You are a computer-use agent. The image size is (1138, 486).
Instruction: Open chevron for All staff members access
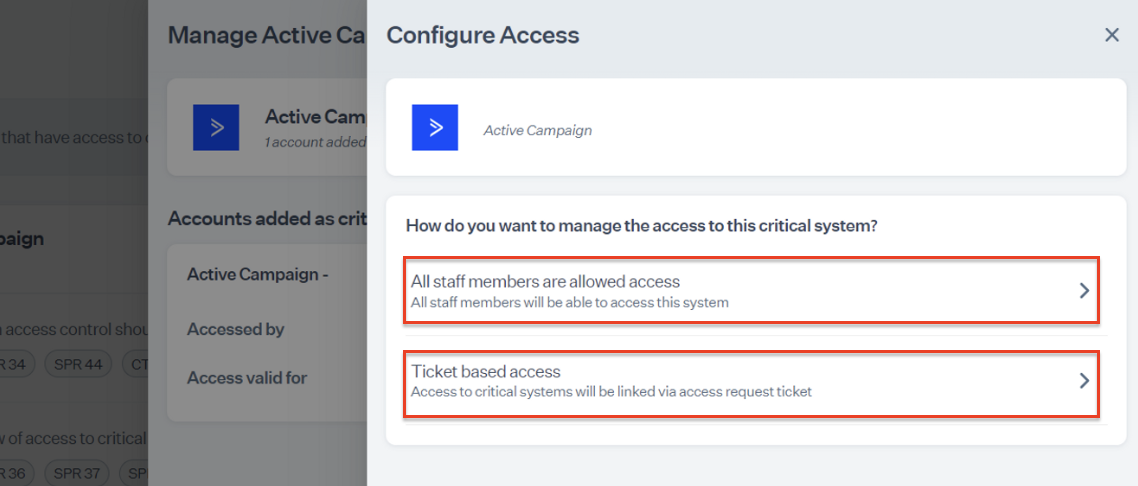pyautogui.click(x=1083, y=291)
